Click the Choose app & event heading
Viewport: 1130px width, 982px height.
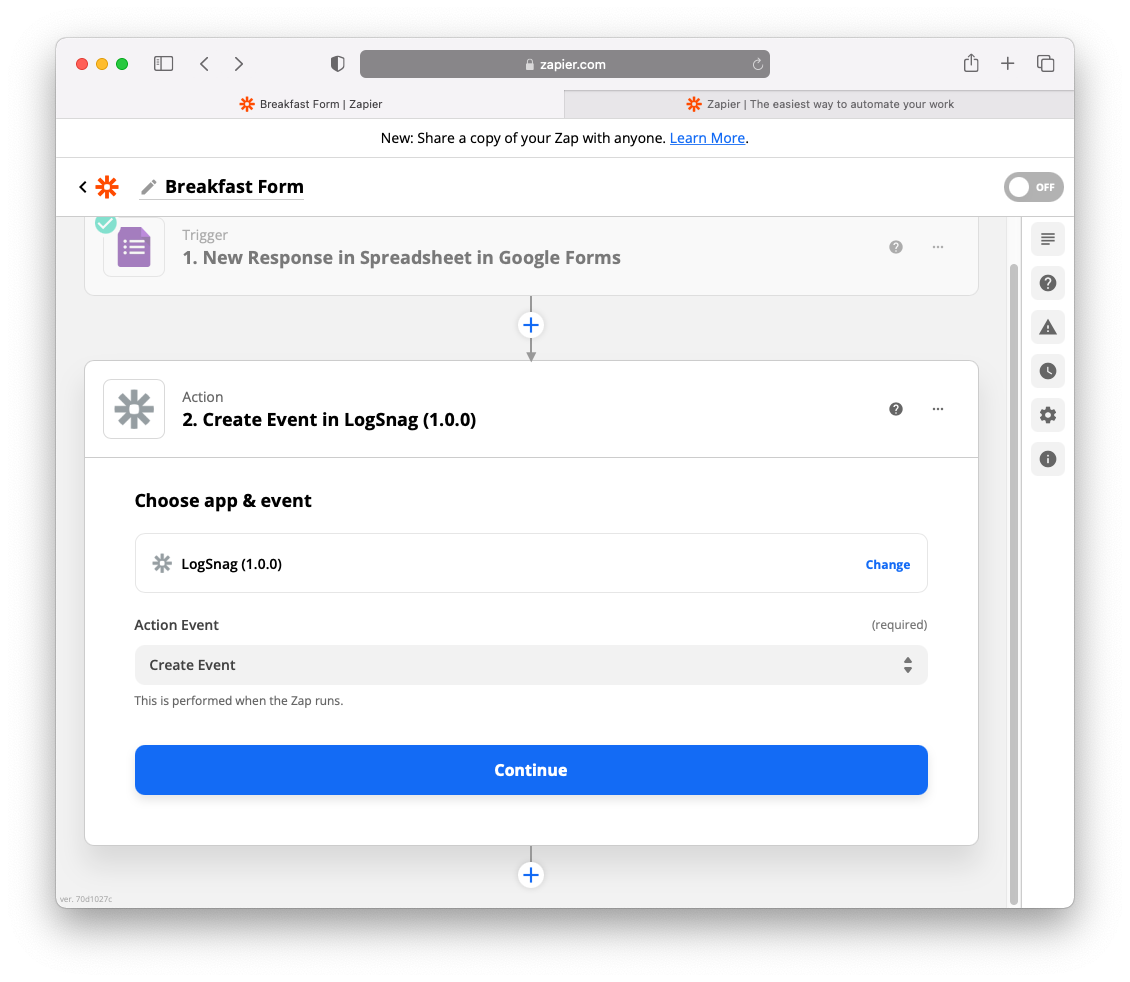point(223,501)
